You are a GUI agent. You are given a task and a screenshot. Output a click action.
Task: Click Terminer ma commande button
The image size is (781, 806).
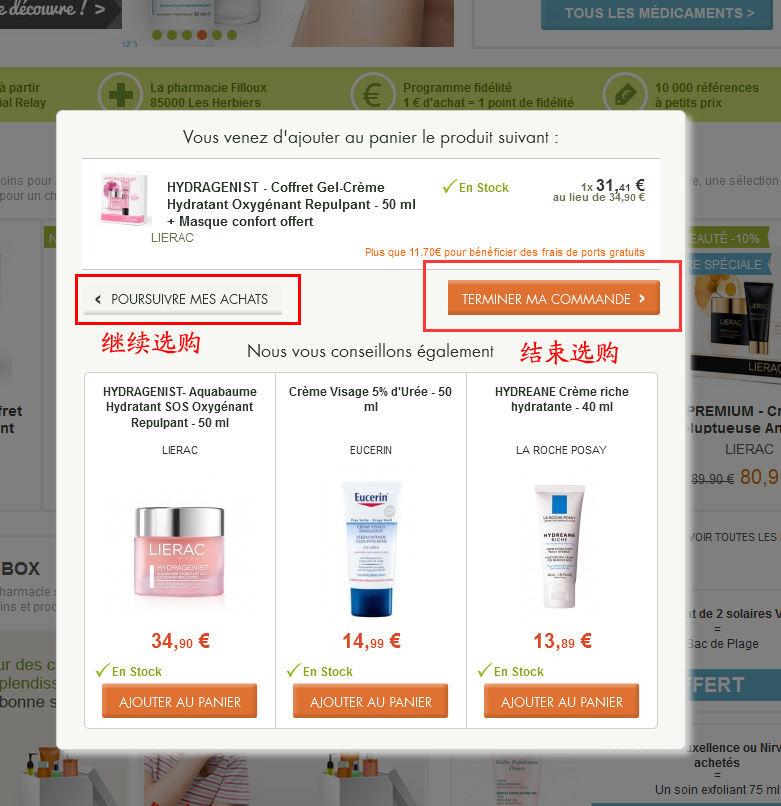tap(554, 298)
